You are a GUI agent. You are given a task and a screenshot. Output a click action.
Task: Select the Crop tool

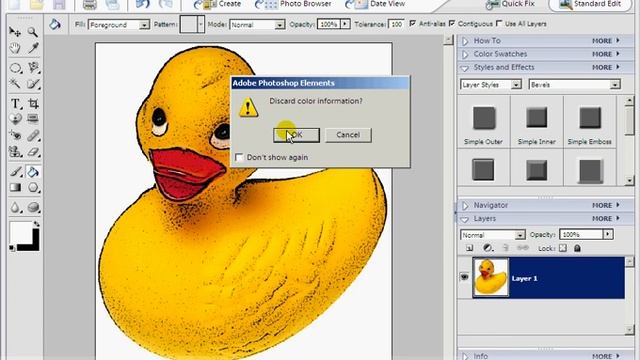tap(33, 103)
